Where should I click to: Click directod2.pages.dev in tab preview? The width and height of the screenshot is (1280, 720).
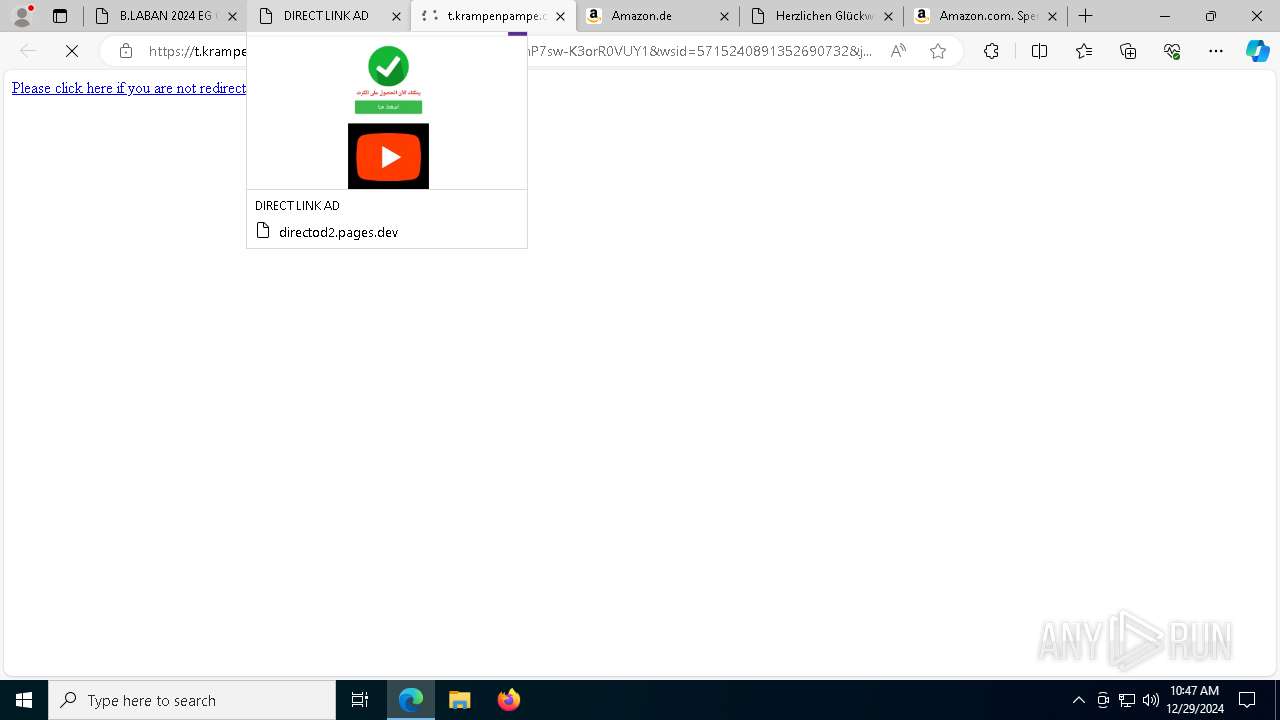click(x=338, y=232)
